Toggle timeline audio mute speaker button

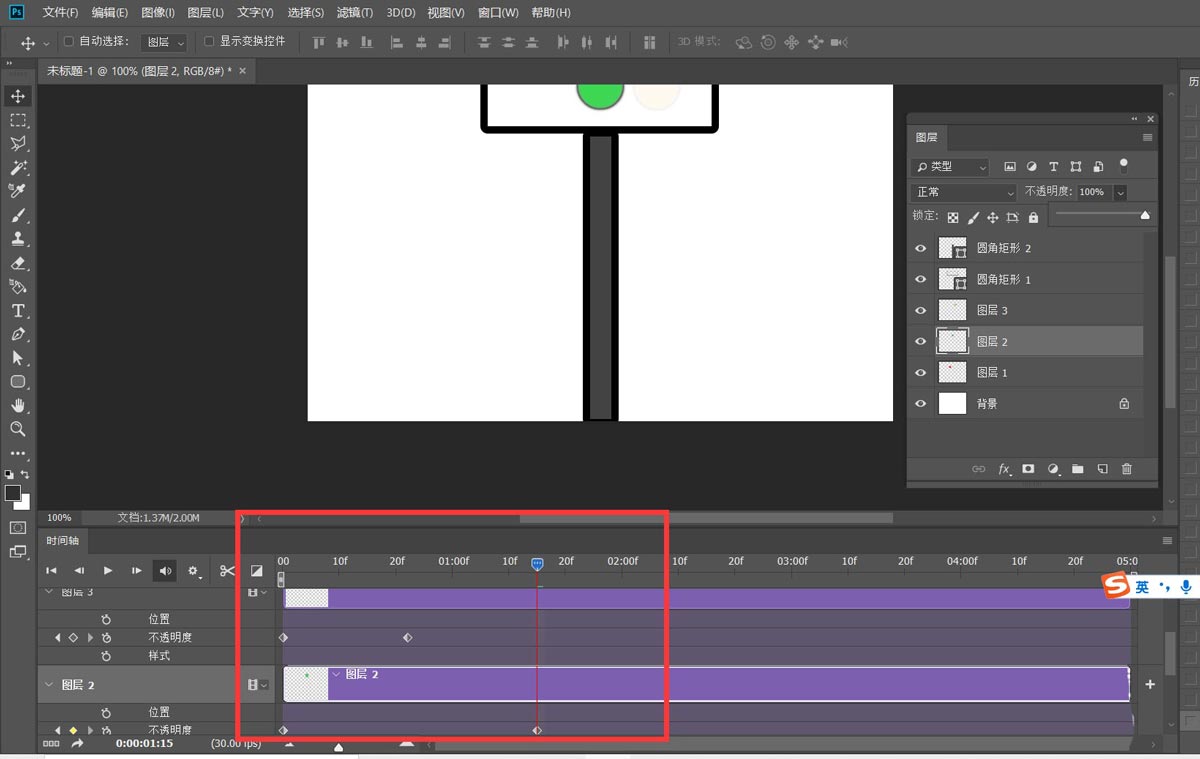coord(164,571)
